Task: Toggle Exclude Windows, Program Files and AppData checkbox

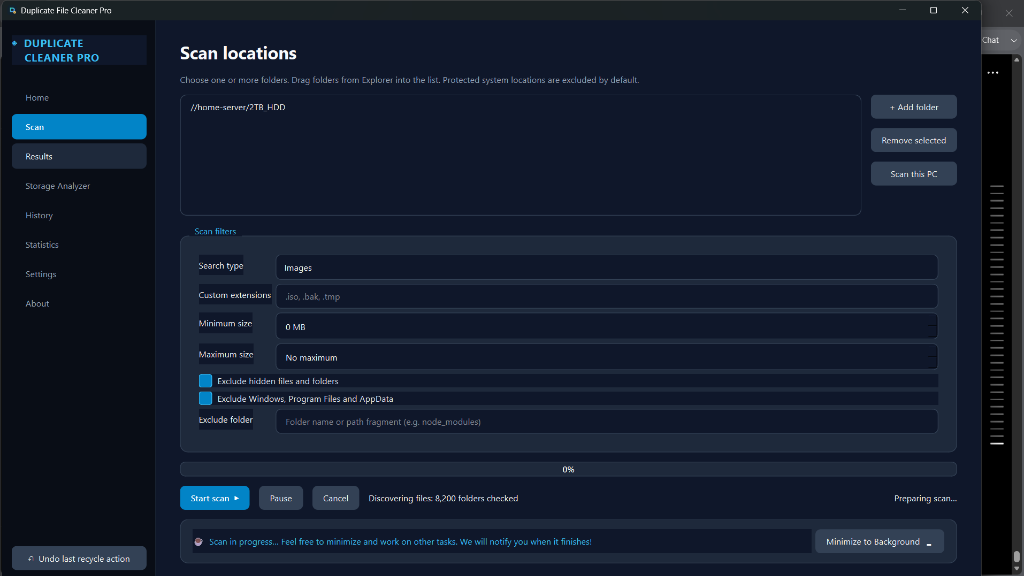Action: tap(205, 398)
